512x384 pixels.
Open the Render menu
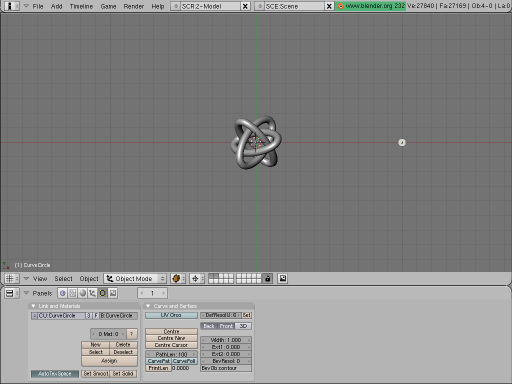coord(134,6)
